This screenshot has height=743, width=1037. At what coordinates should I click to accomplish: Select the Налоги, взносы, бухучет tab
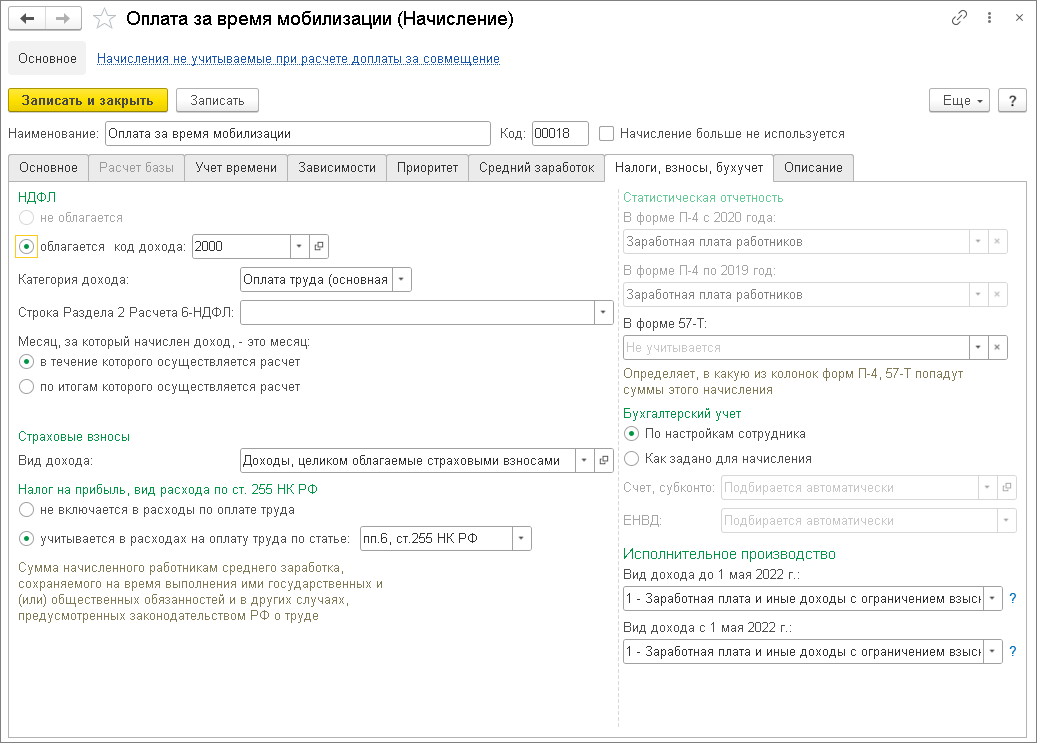pos(689,167)
